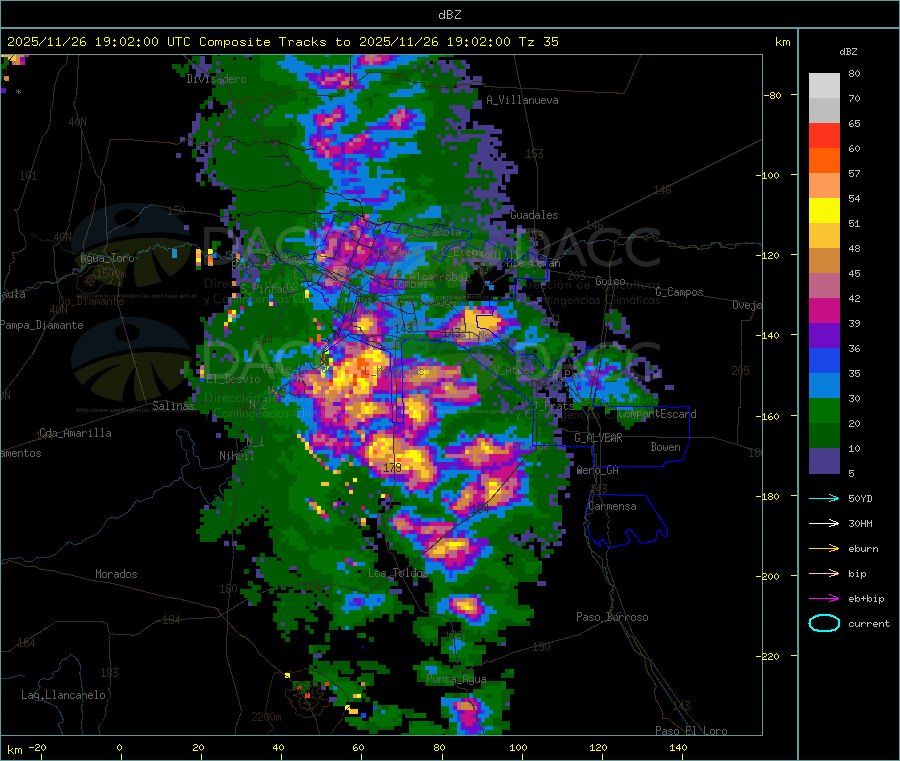The height and width of the screenshot is (761, 900).
Task: Select the 54 dBZ yellow legend color
Action: click(824, 211)
